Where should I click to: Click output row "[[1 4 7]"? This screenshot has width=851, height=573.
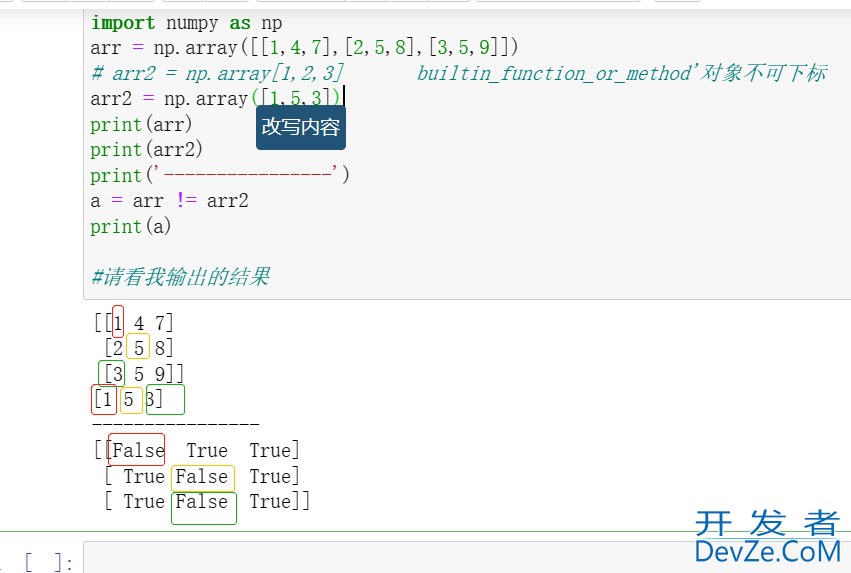tap(134, 323)
